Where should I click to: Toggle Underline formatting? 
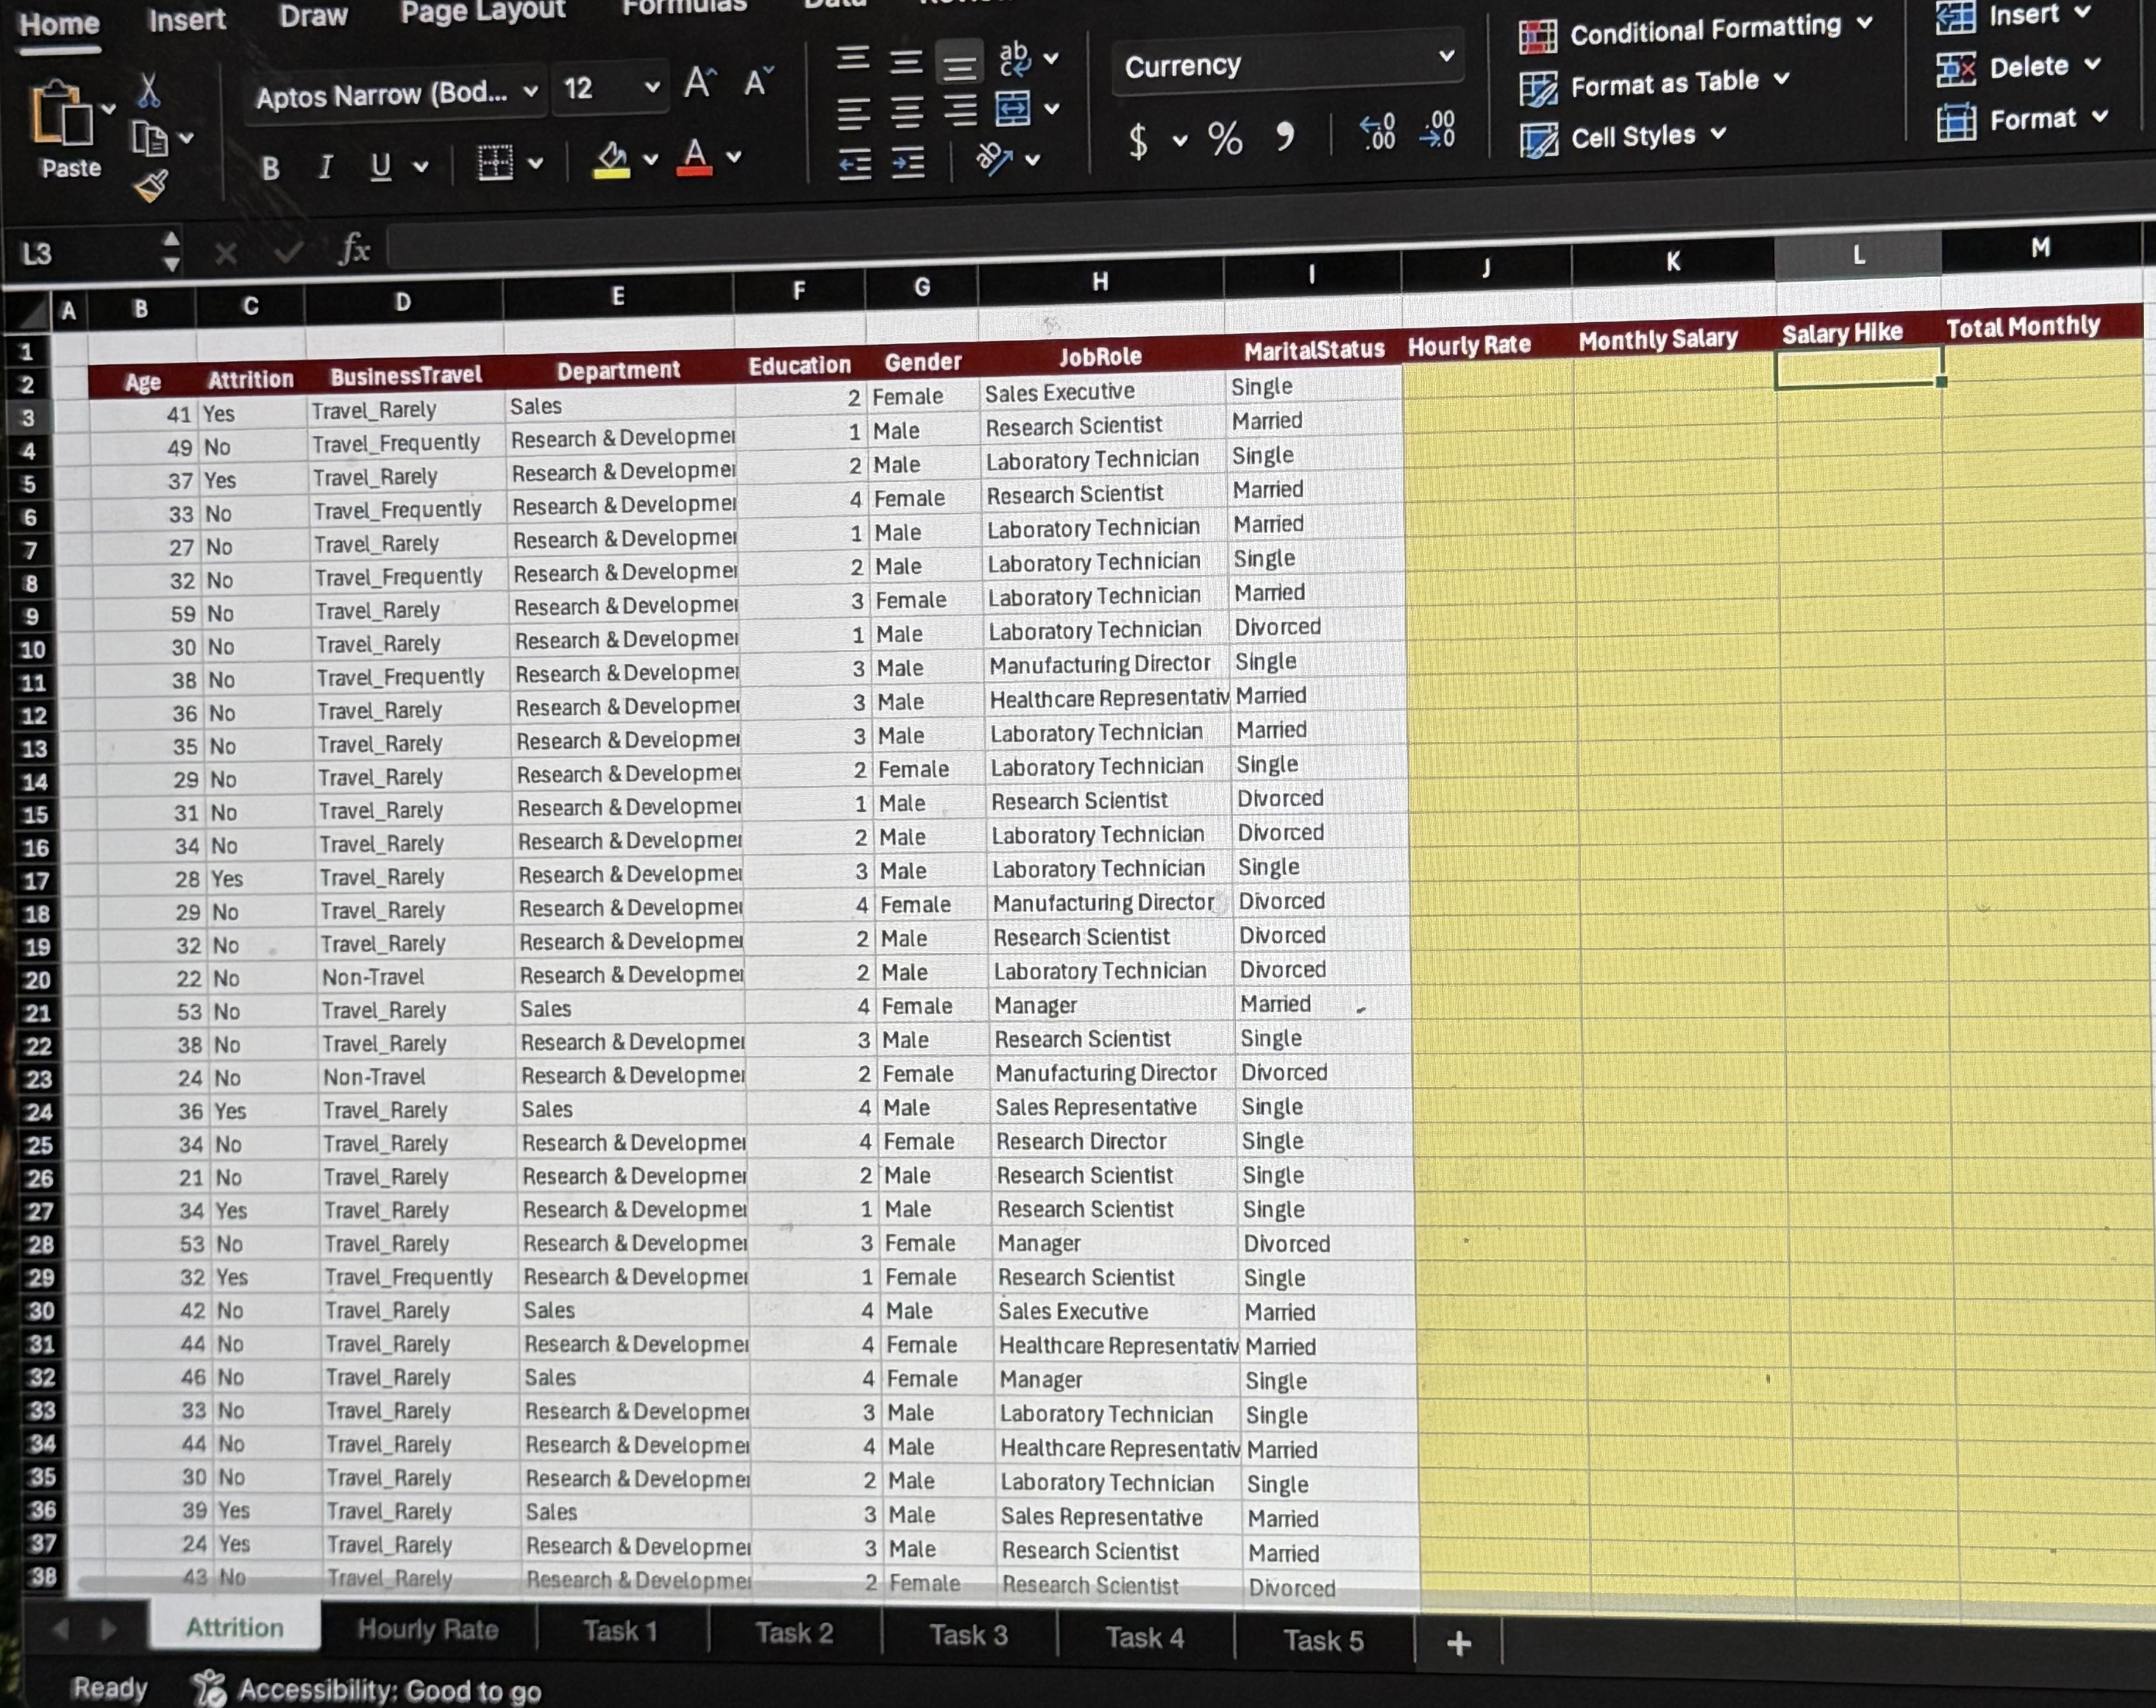(x=380, y=166)
